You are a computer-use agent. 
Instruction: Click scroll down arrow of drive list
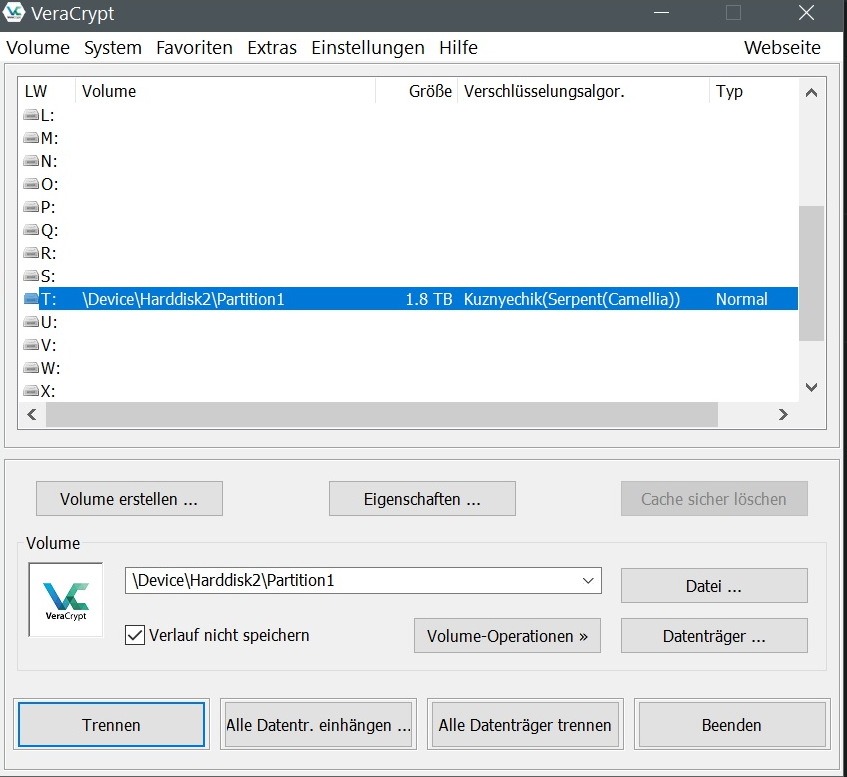811,387
